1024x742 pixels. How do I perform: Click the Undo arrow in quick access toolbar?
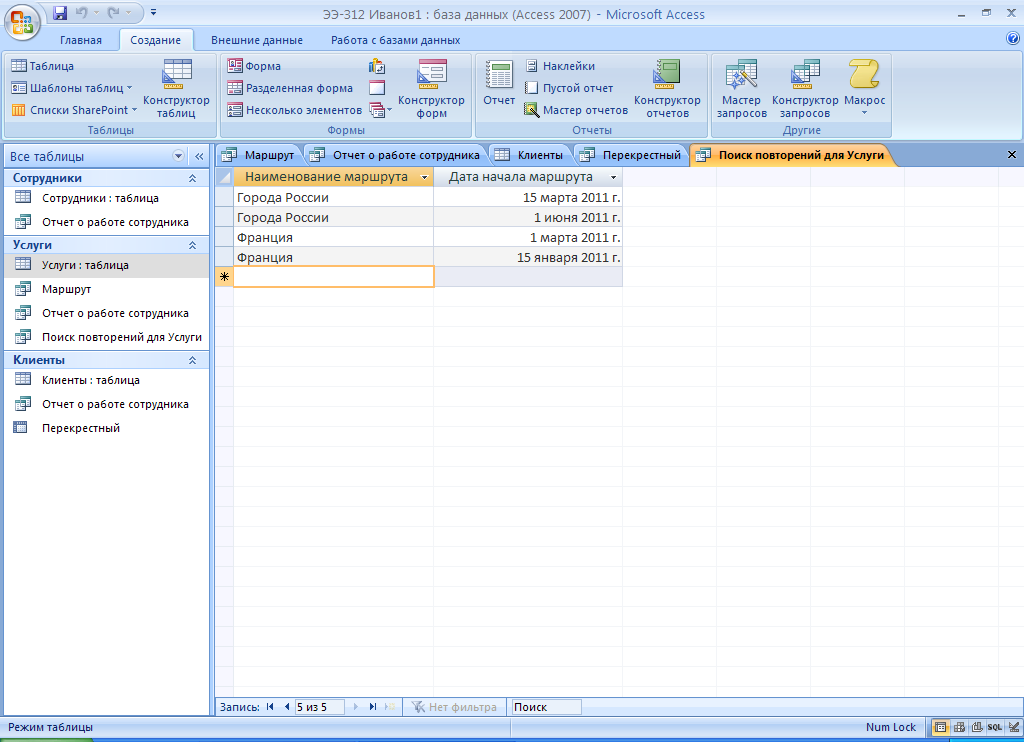pos(81,12)
